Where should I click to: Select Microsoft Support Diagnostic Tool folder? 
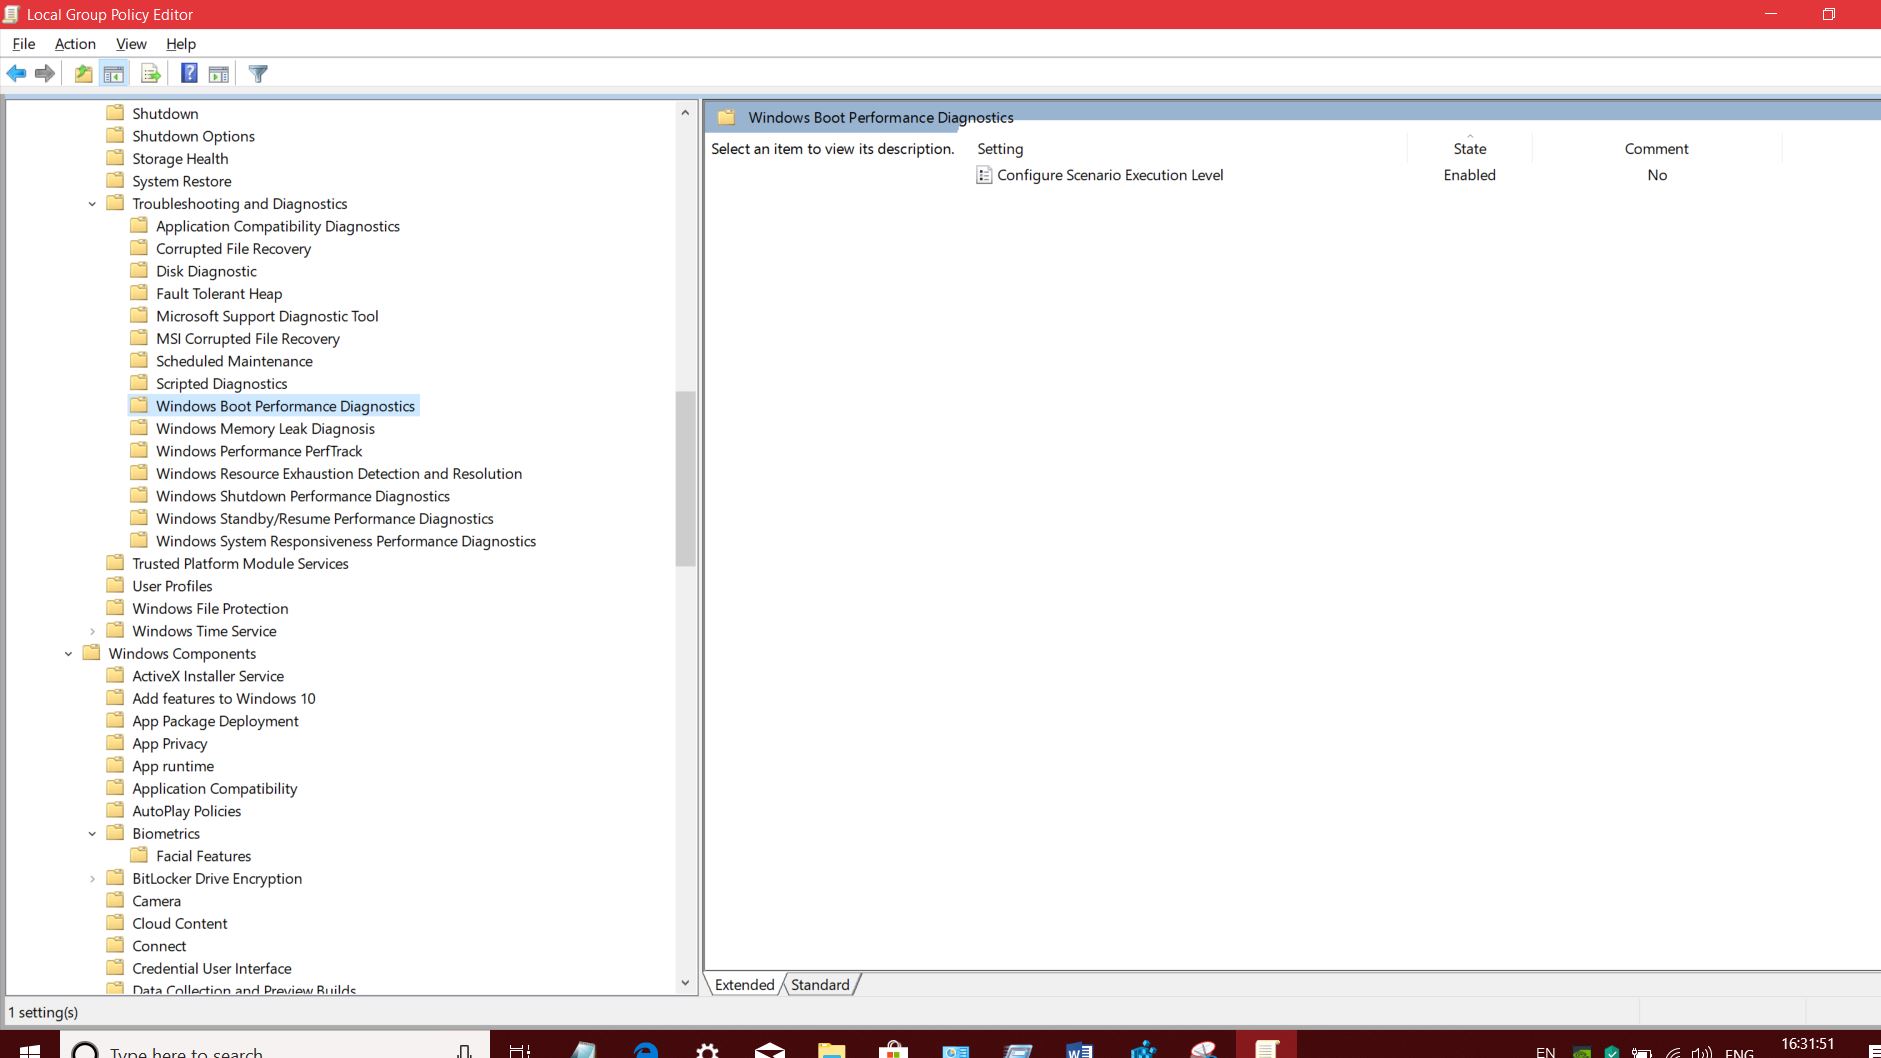[267, 317]
